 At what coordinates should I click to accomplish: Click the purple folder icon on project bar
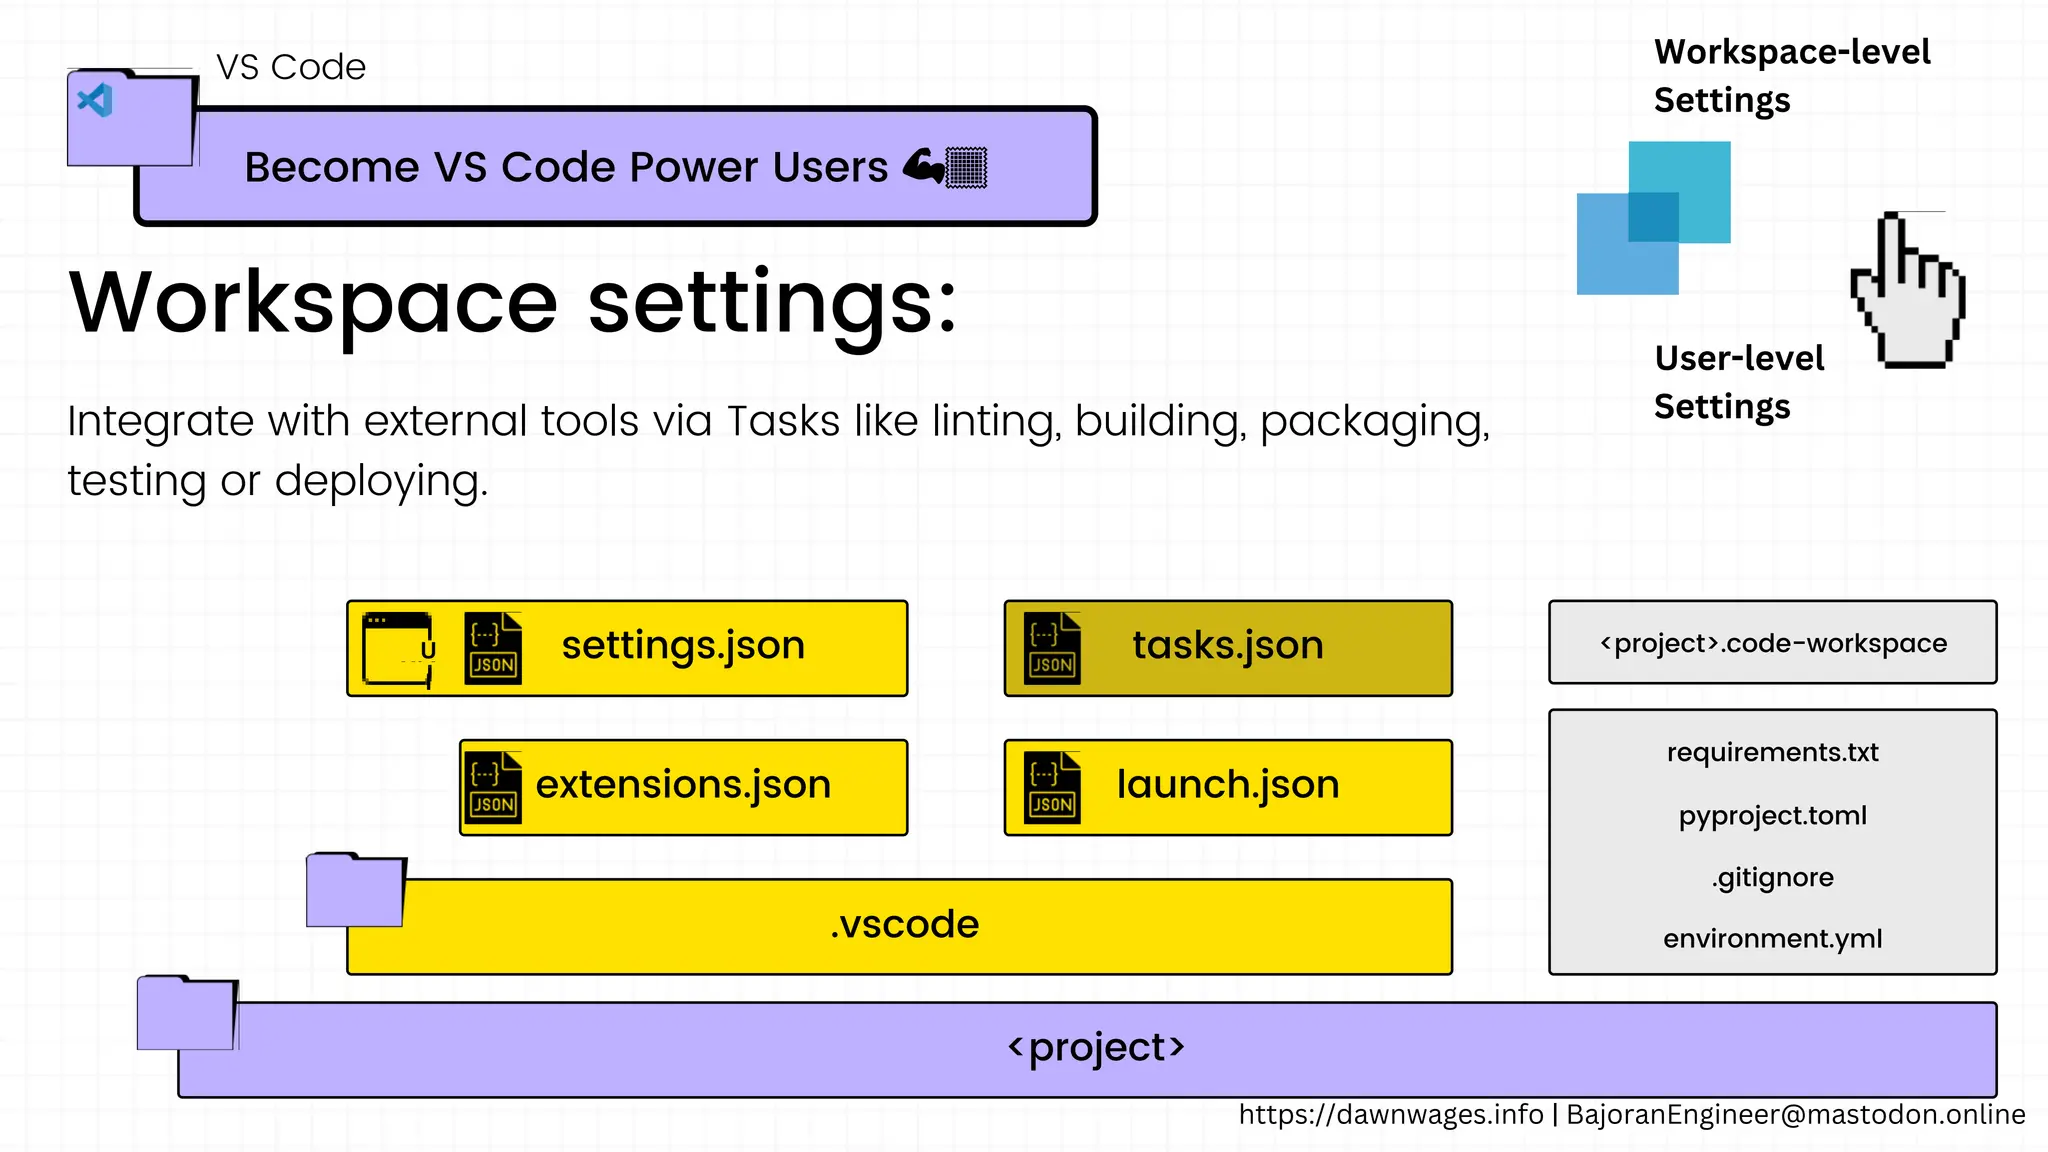[187, 1013]
